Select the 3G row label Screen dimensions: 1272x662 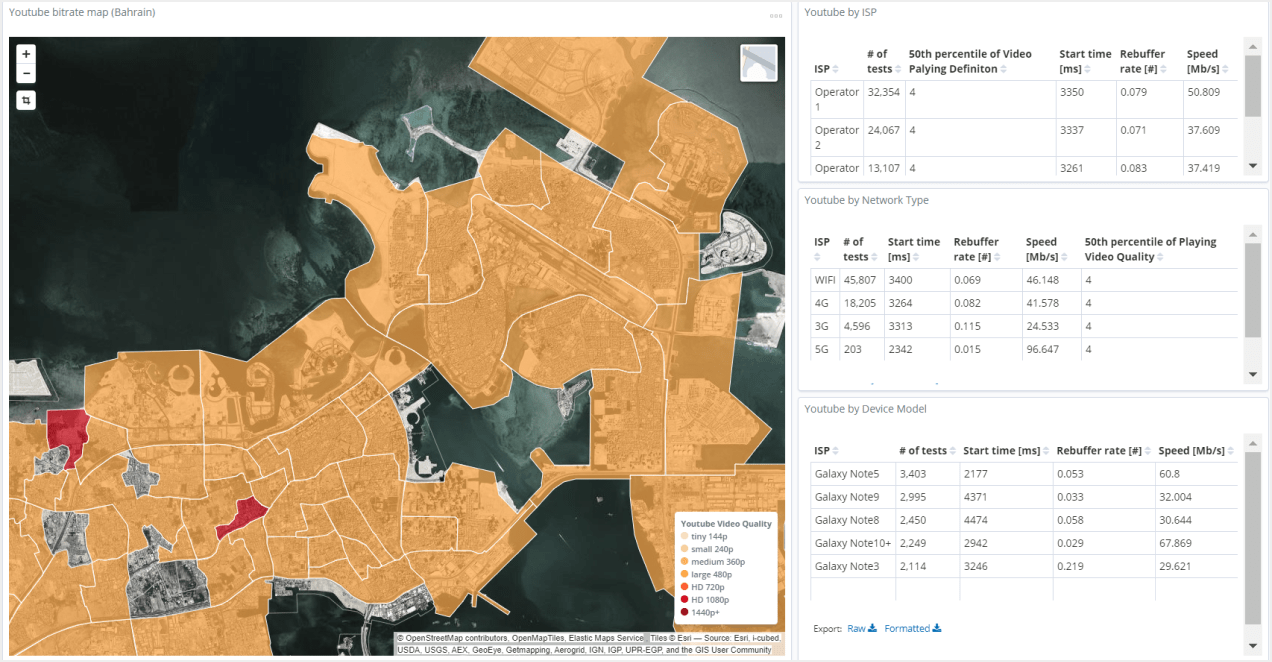tap(822, 326)
